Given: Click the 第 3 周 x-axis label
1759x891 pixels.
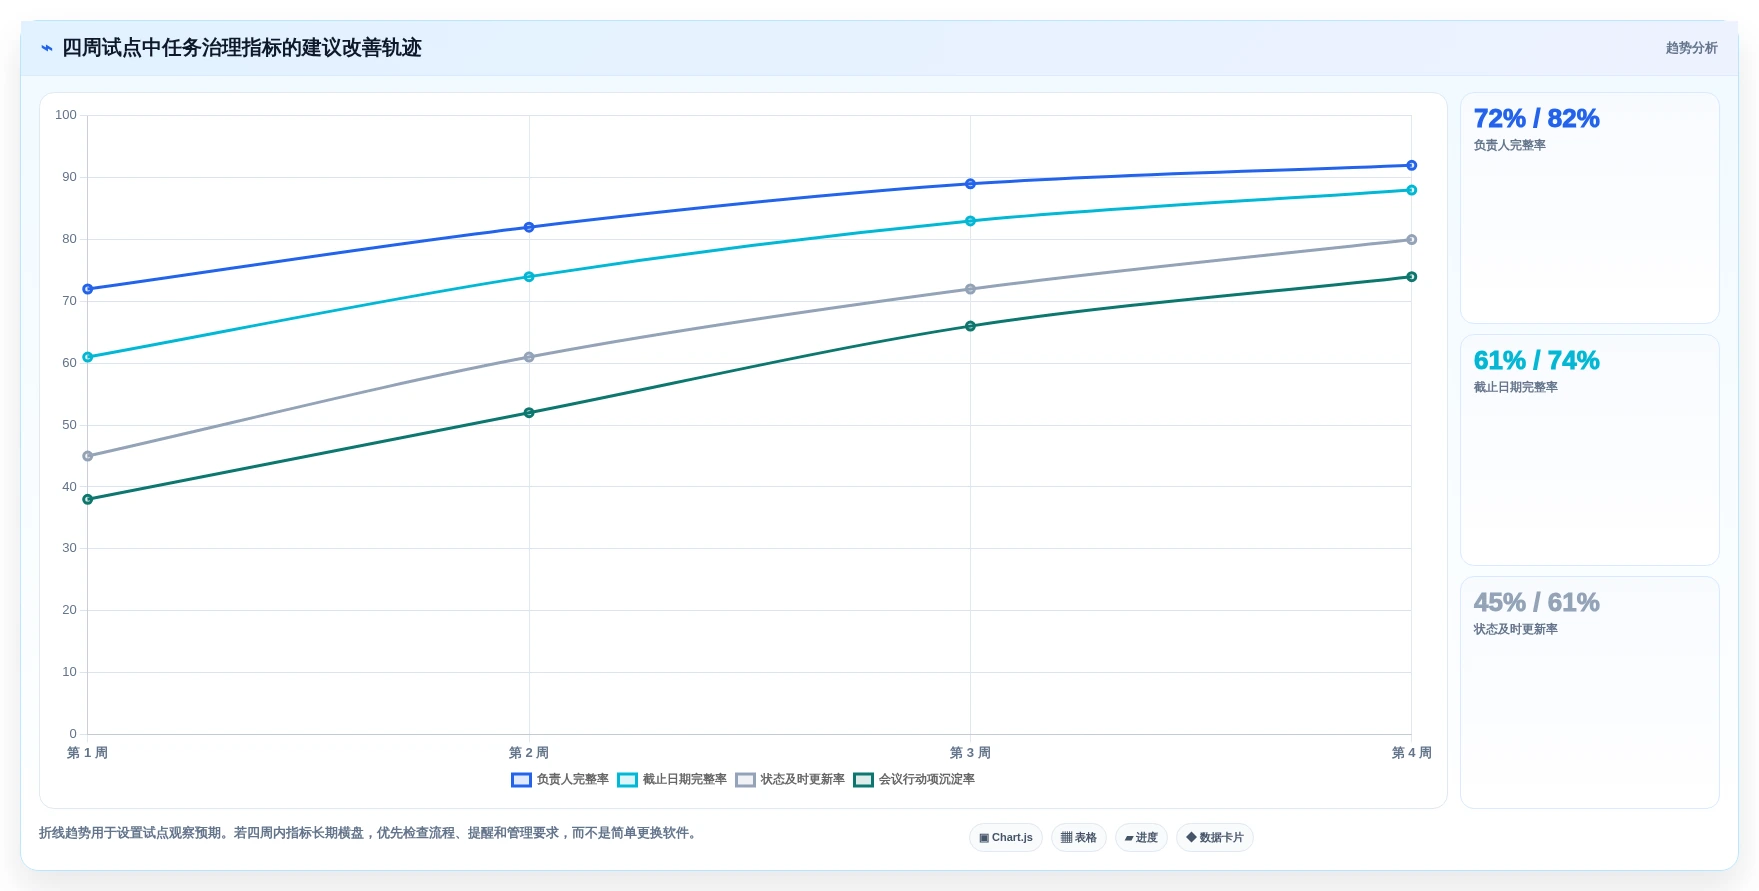Looking at the screenshot, I should [x=970, y=753].
